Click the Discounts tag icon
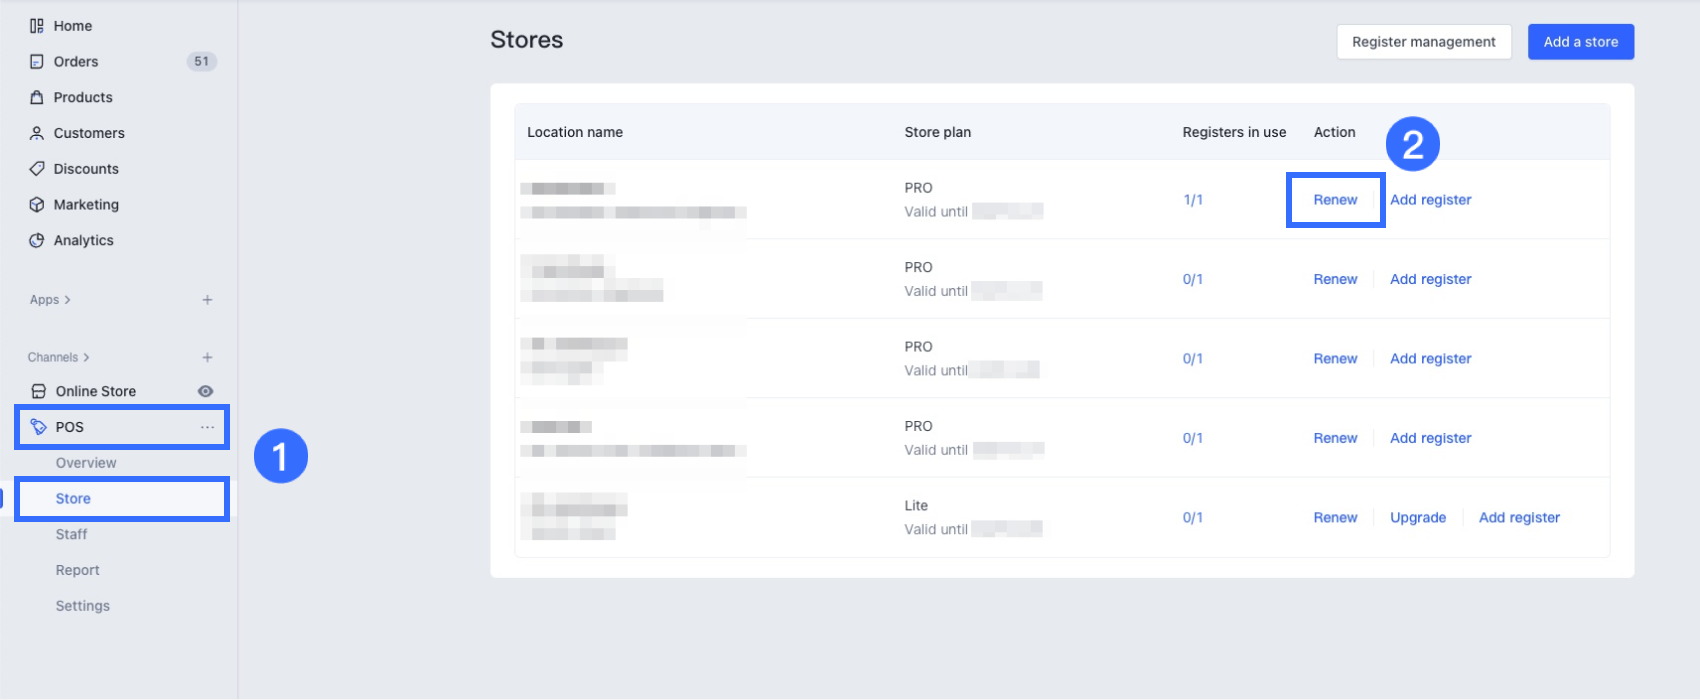 pyautogui.click(x=37, y=169)
